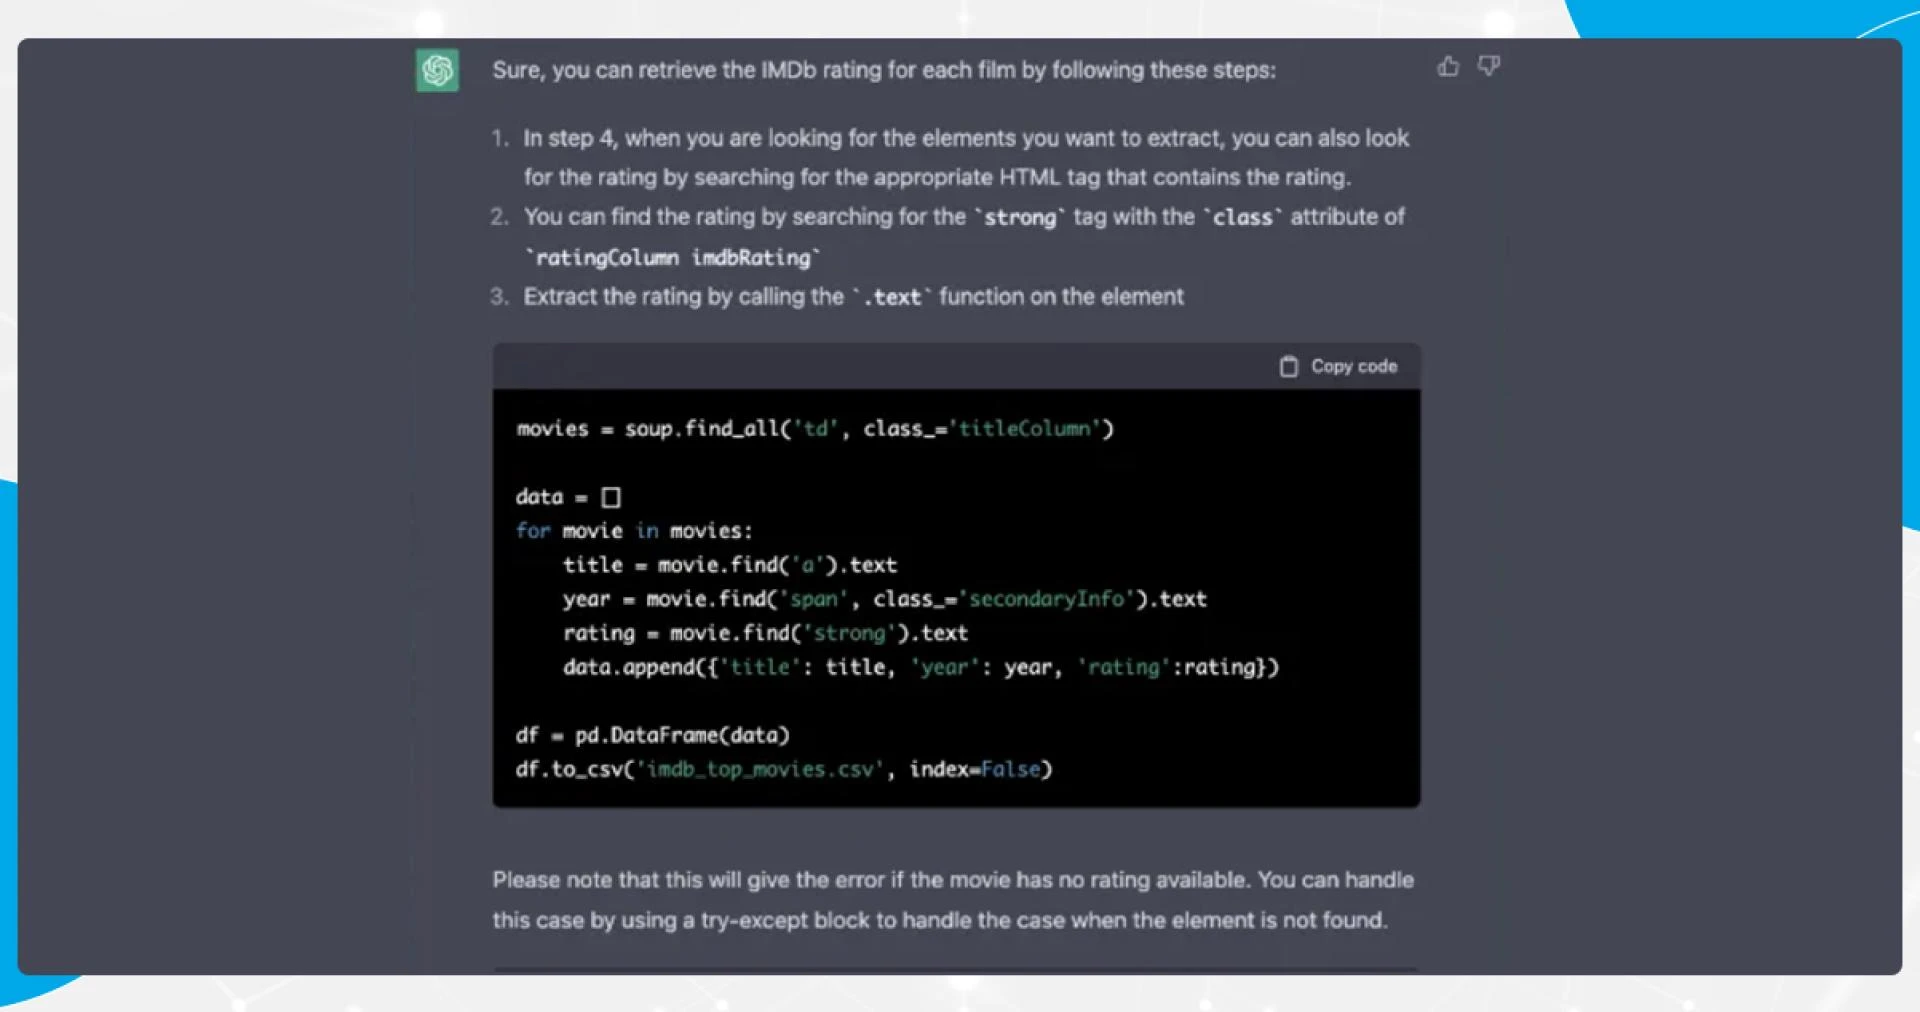
Task: Click the data.append code line
Action: pos(921,667)
